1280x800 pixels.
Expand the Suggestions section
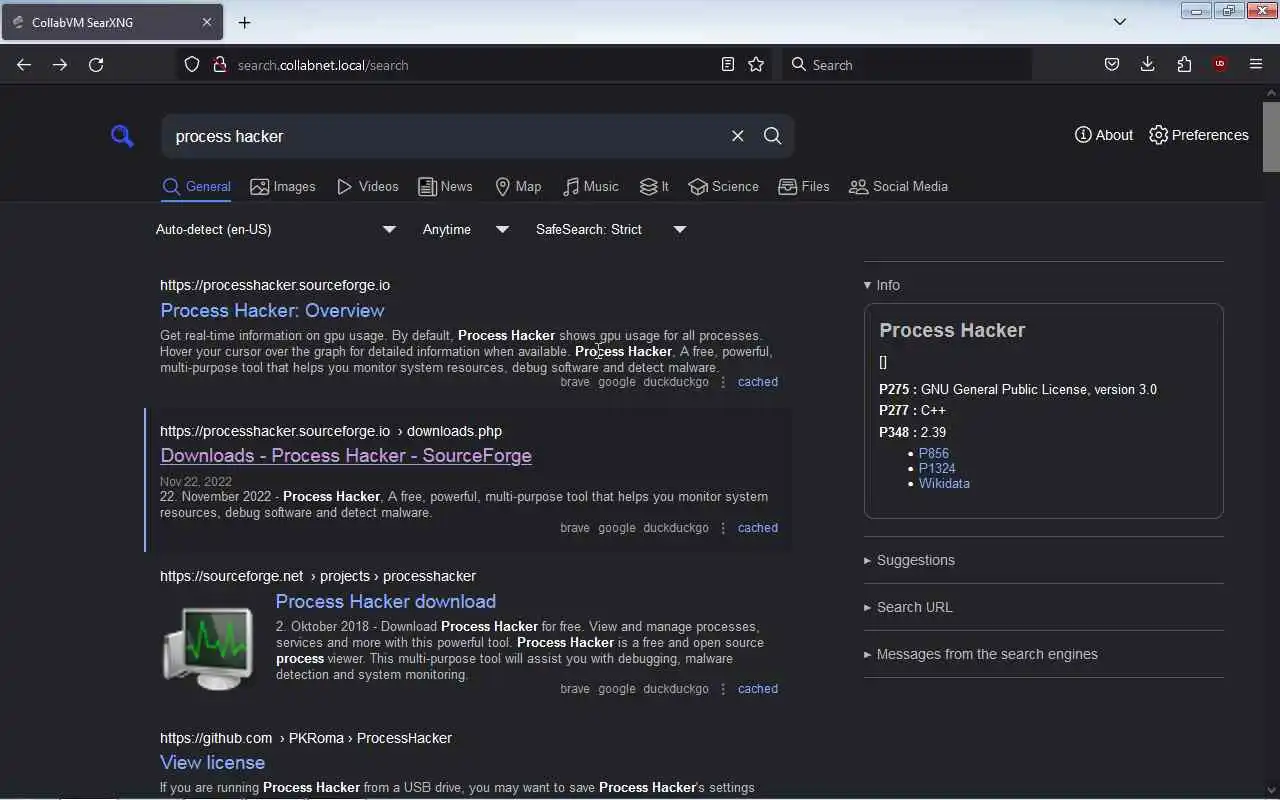pyautogui.click(x=909, y=560)
